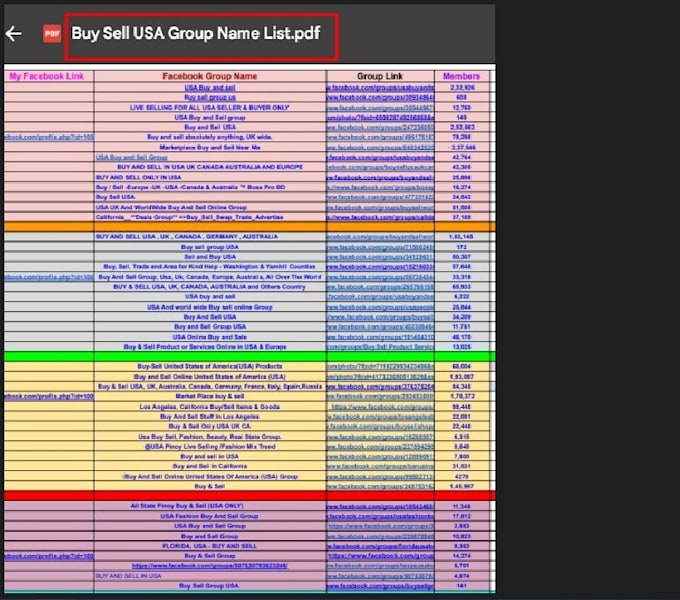
Task: Select 'USA Fashion Buy And Sell Group'
Action: pyautogui.click(x=209, y=516)
